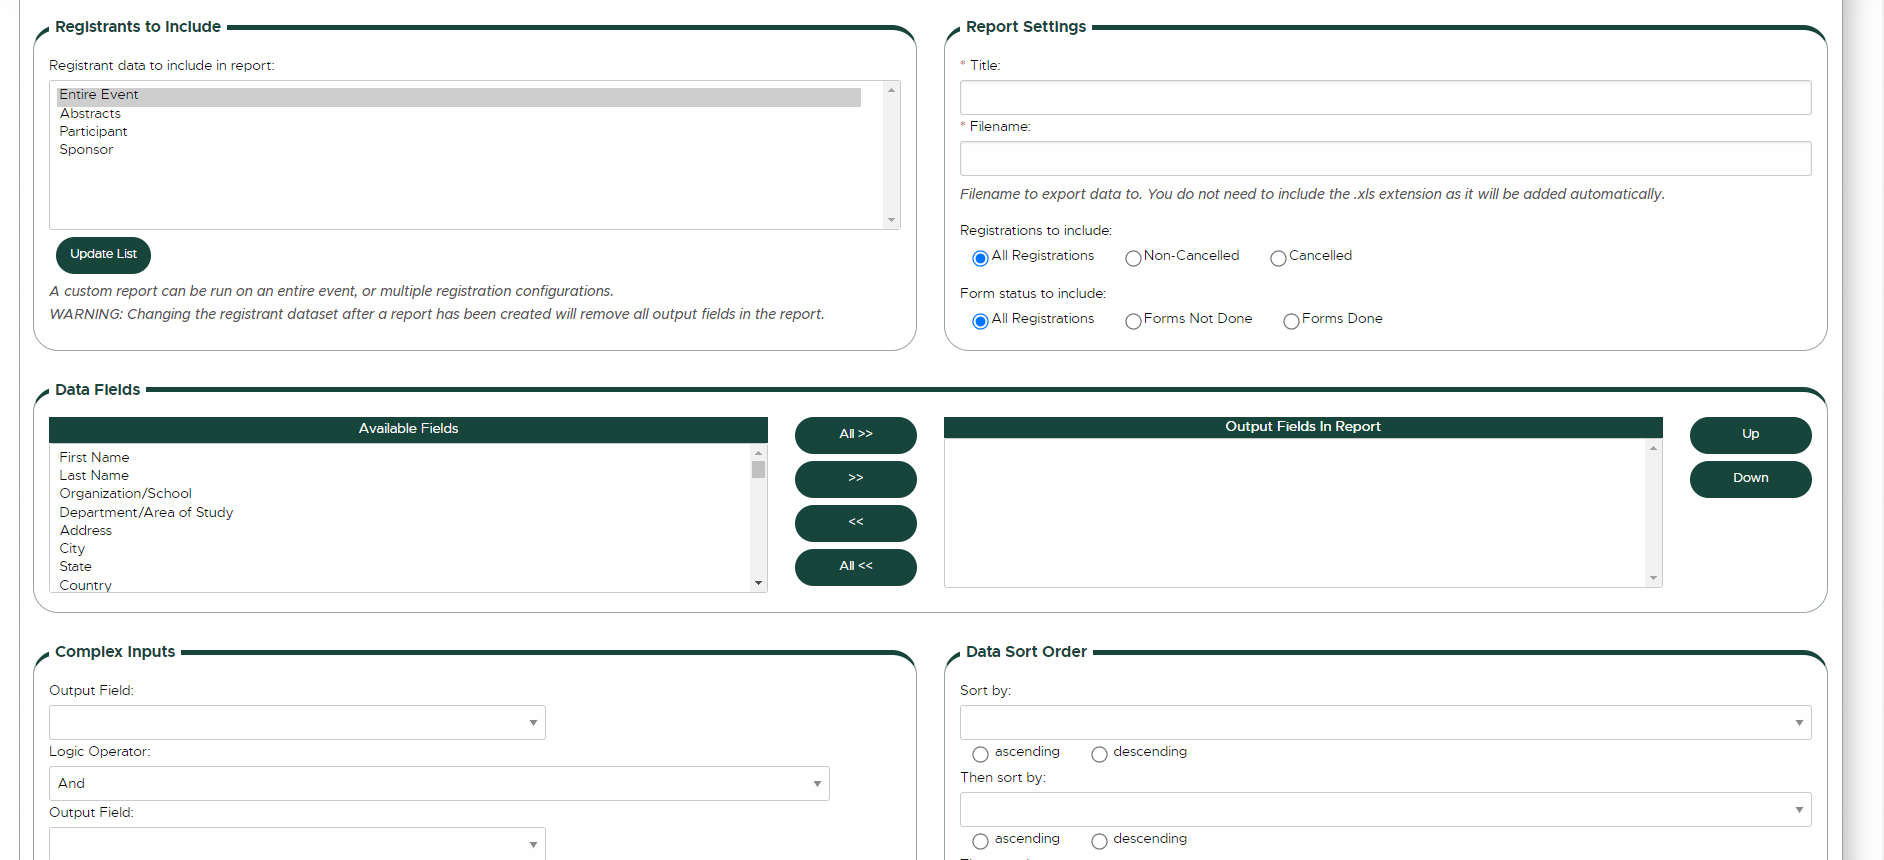Select Participant in registrant data list
The height and width of the screenshot is (860, 1884).
tap(93, 132)
